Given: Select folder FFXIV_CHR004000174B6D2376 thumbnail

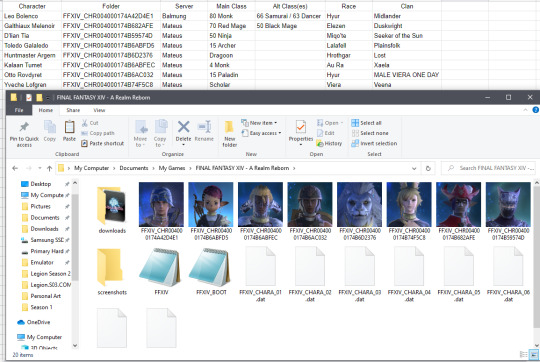Looking at the screenshot, I should coord(360,204).
